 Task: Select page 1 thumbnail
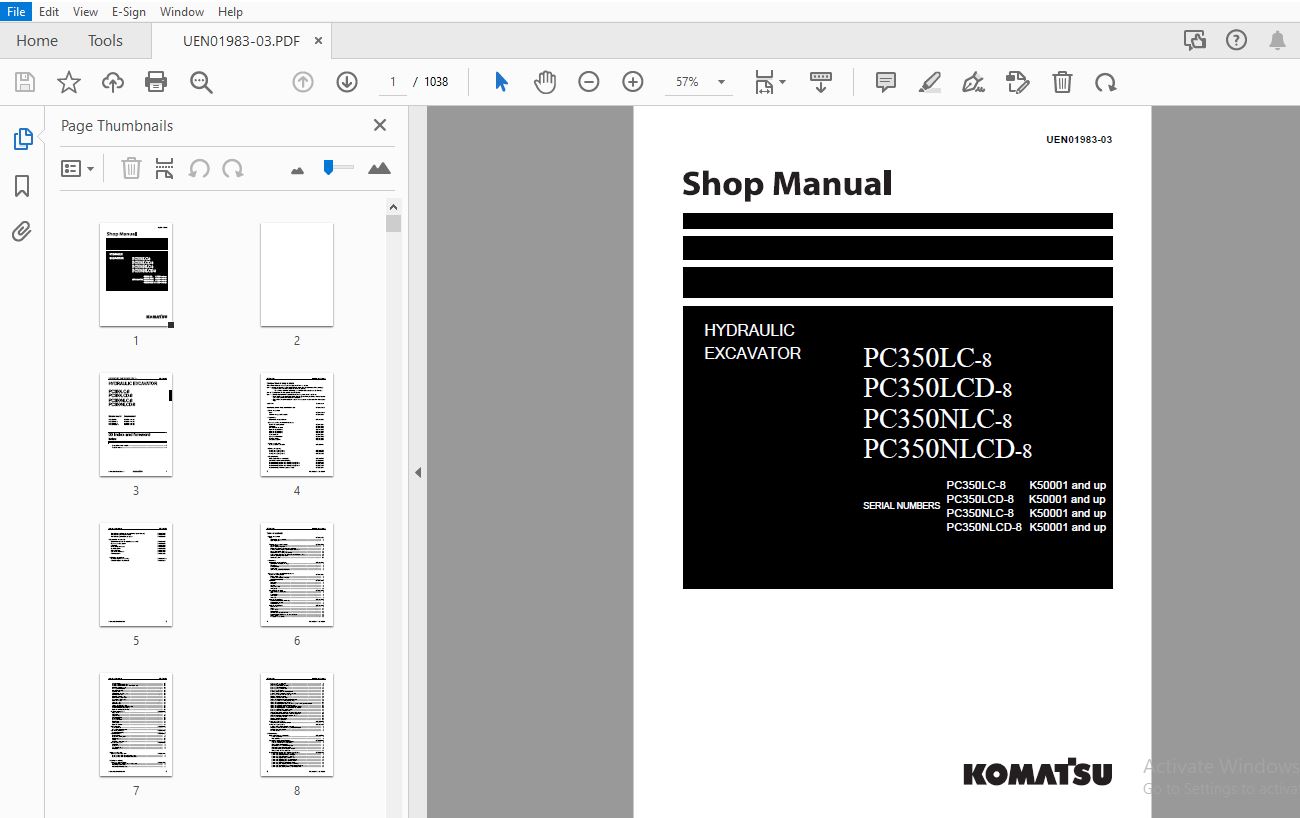click(x=136, y=275)
